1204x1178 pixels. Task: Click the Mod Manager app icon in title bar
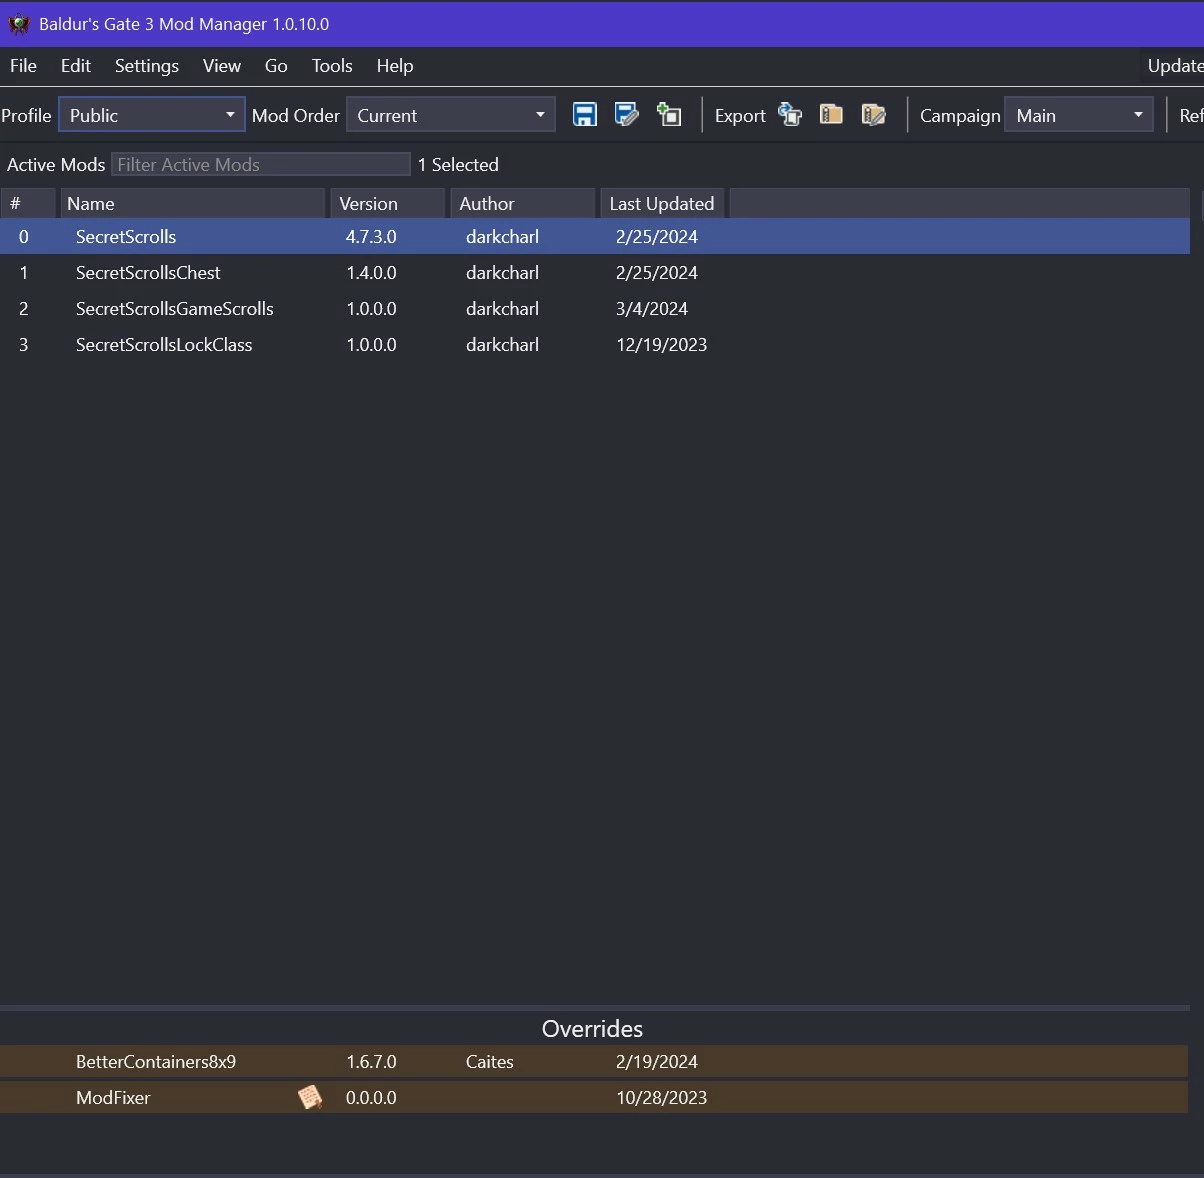[x=19, y=24]
